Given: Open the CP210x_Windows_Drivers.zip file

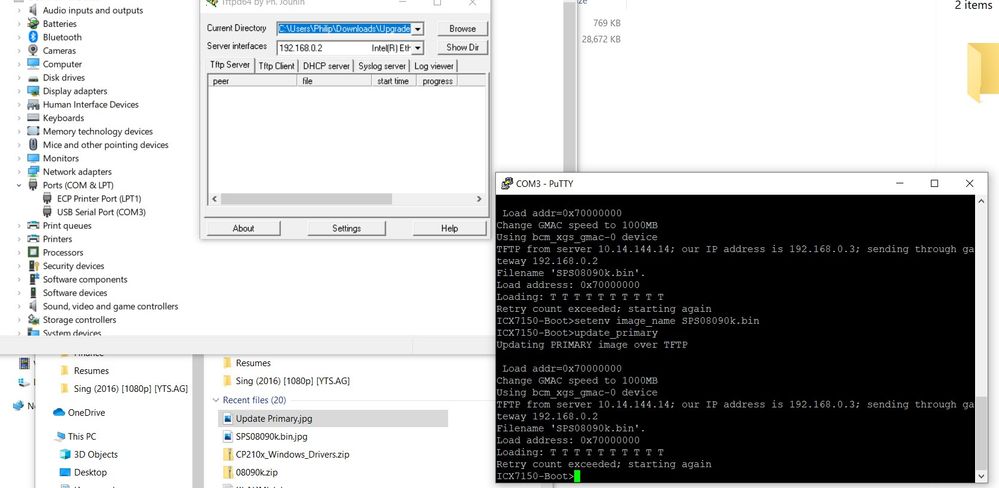Looking at the screenshot, I should [x=292, y=454].
